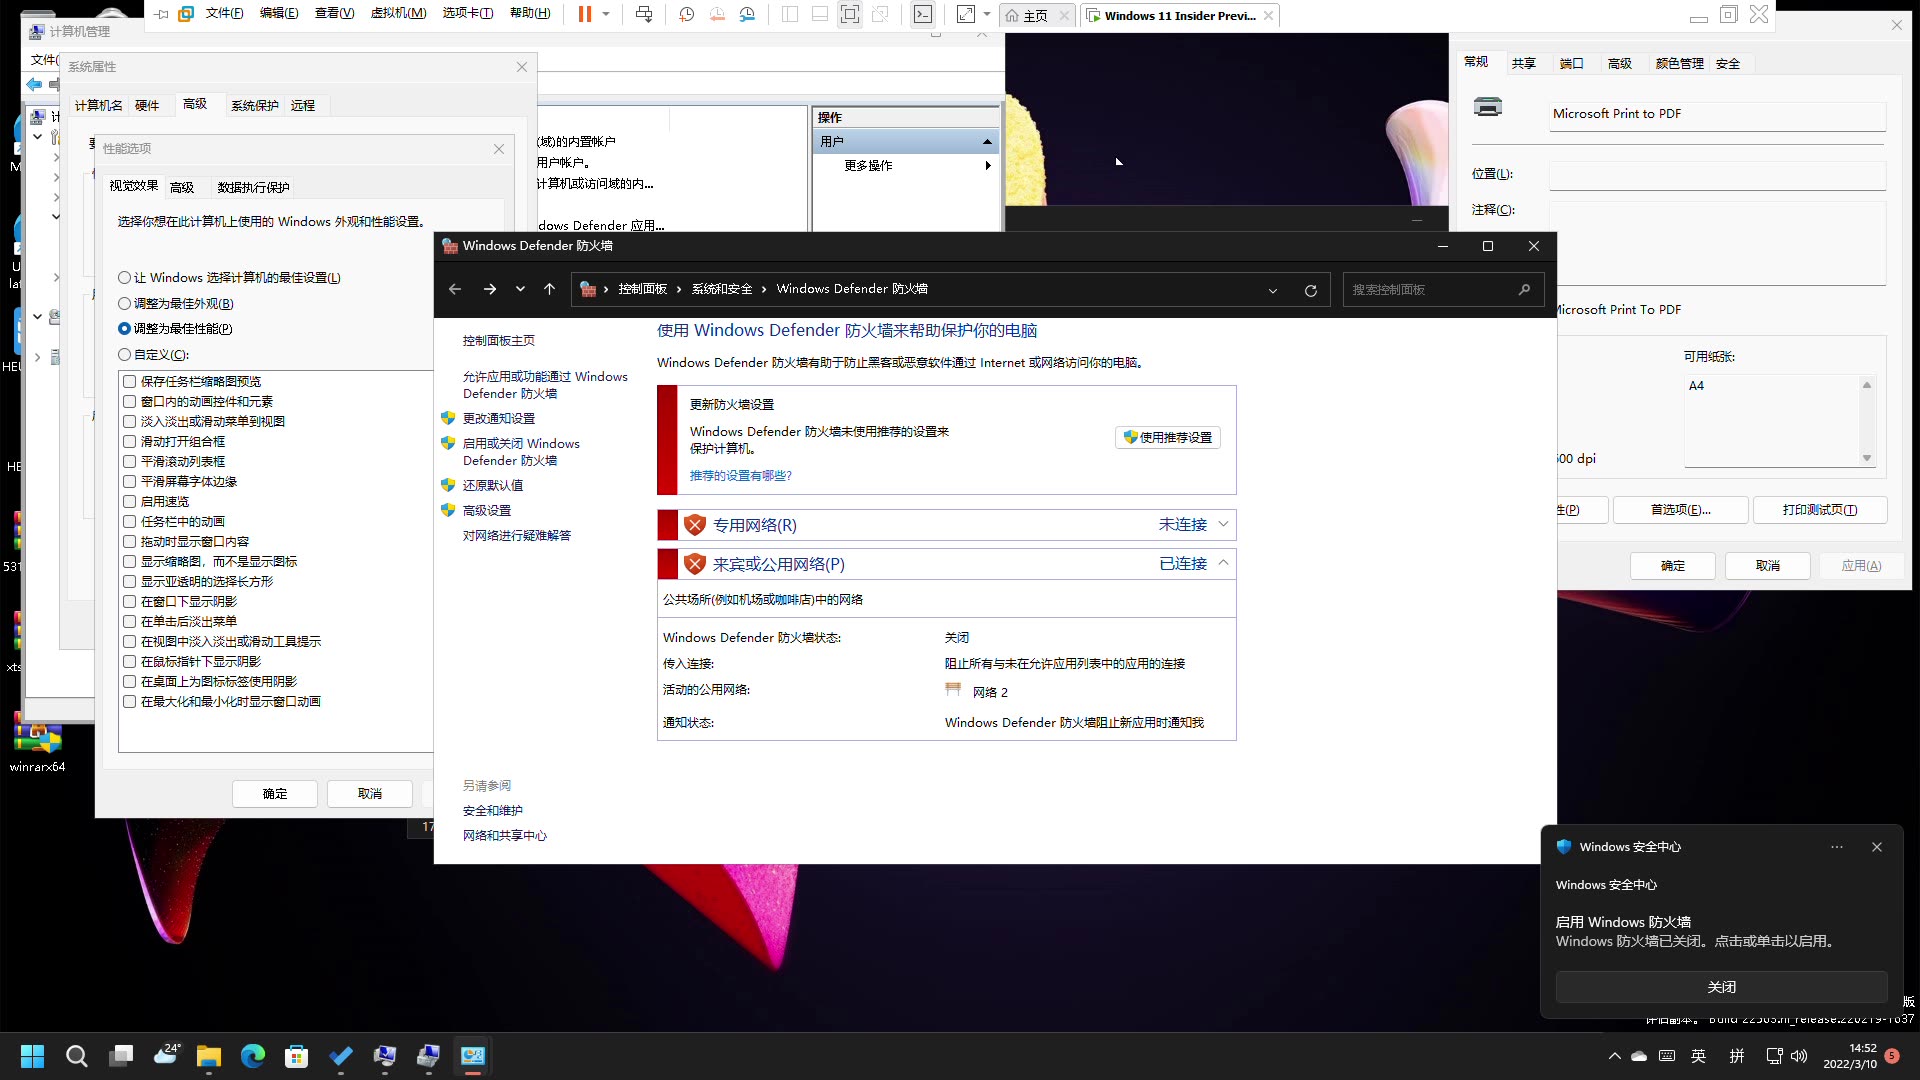This screenshot has width=1920, height=1080.
Task: Open the VMware power options dropdown arrow
Action: [606, 14]
